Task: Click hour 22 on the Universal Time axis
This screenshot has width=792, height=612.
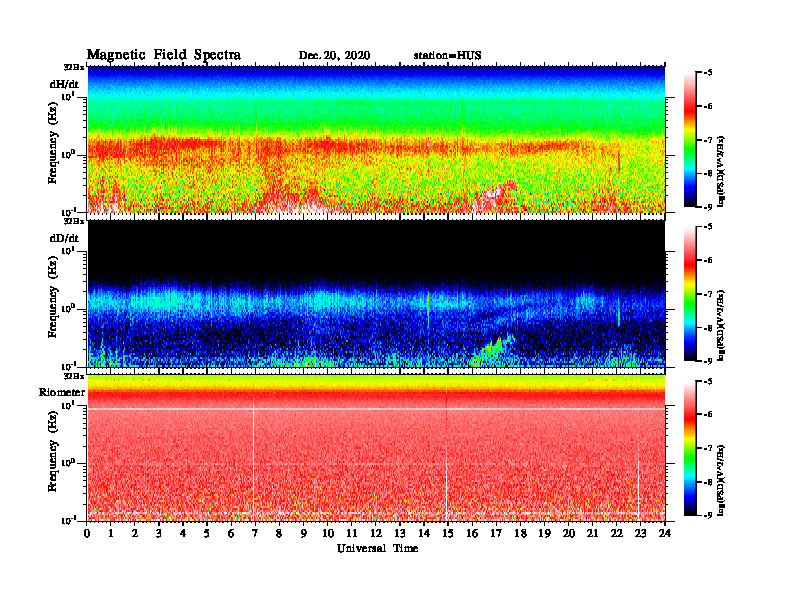Action: (x=617, y=533)
